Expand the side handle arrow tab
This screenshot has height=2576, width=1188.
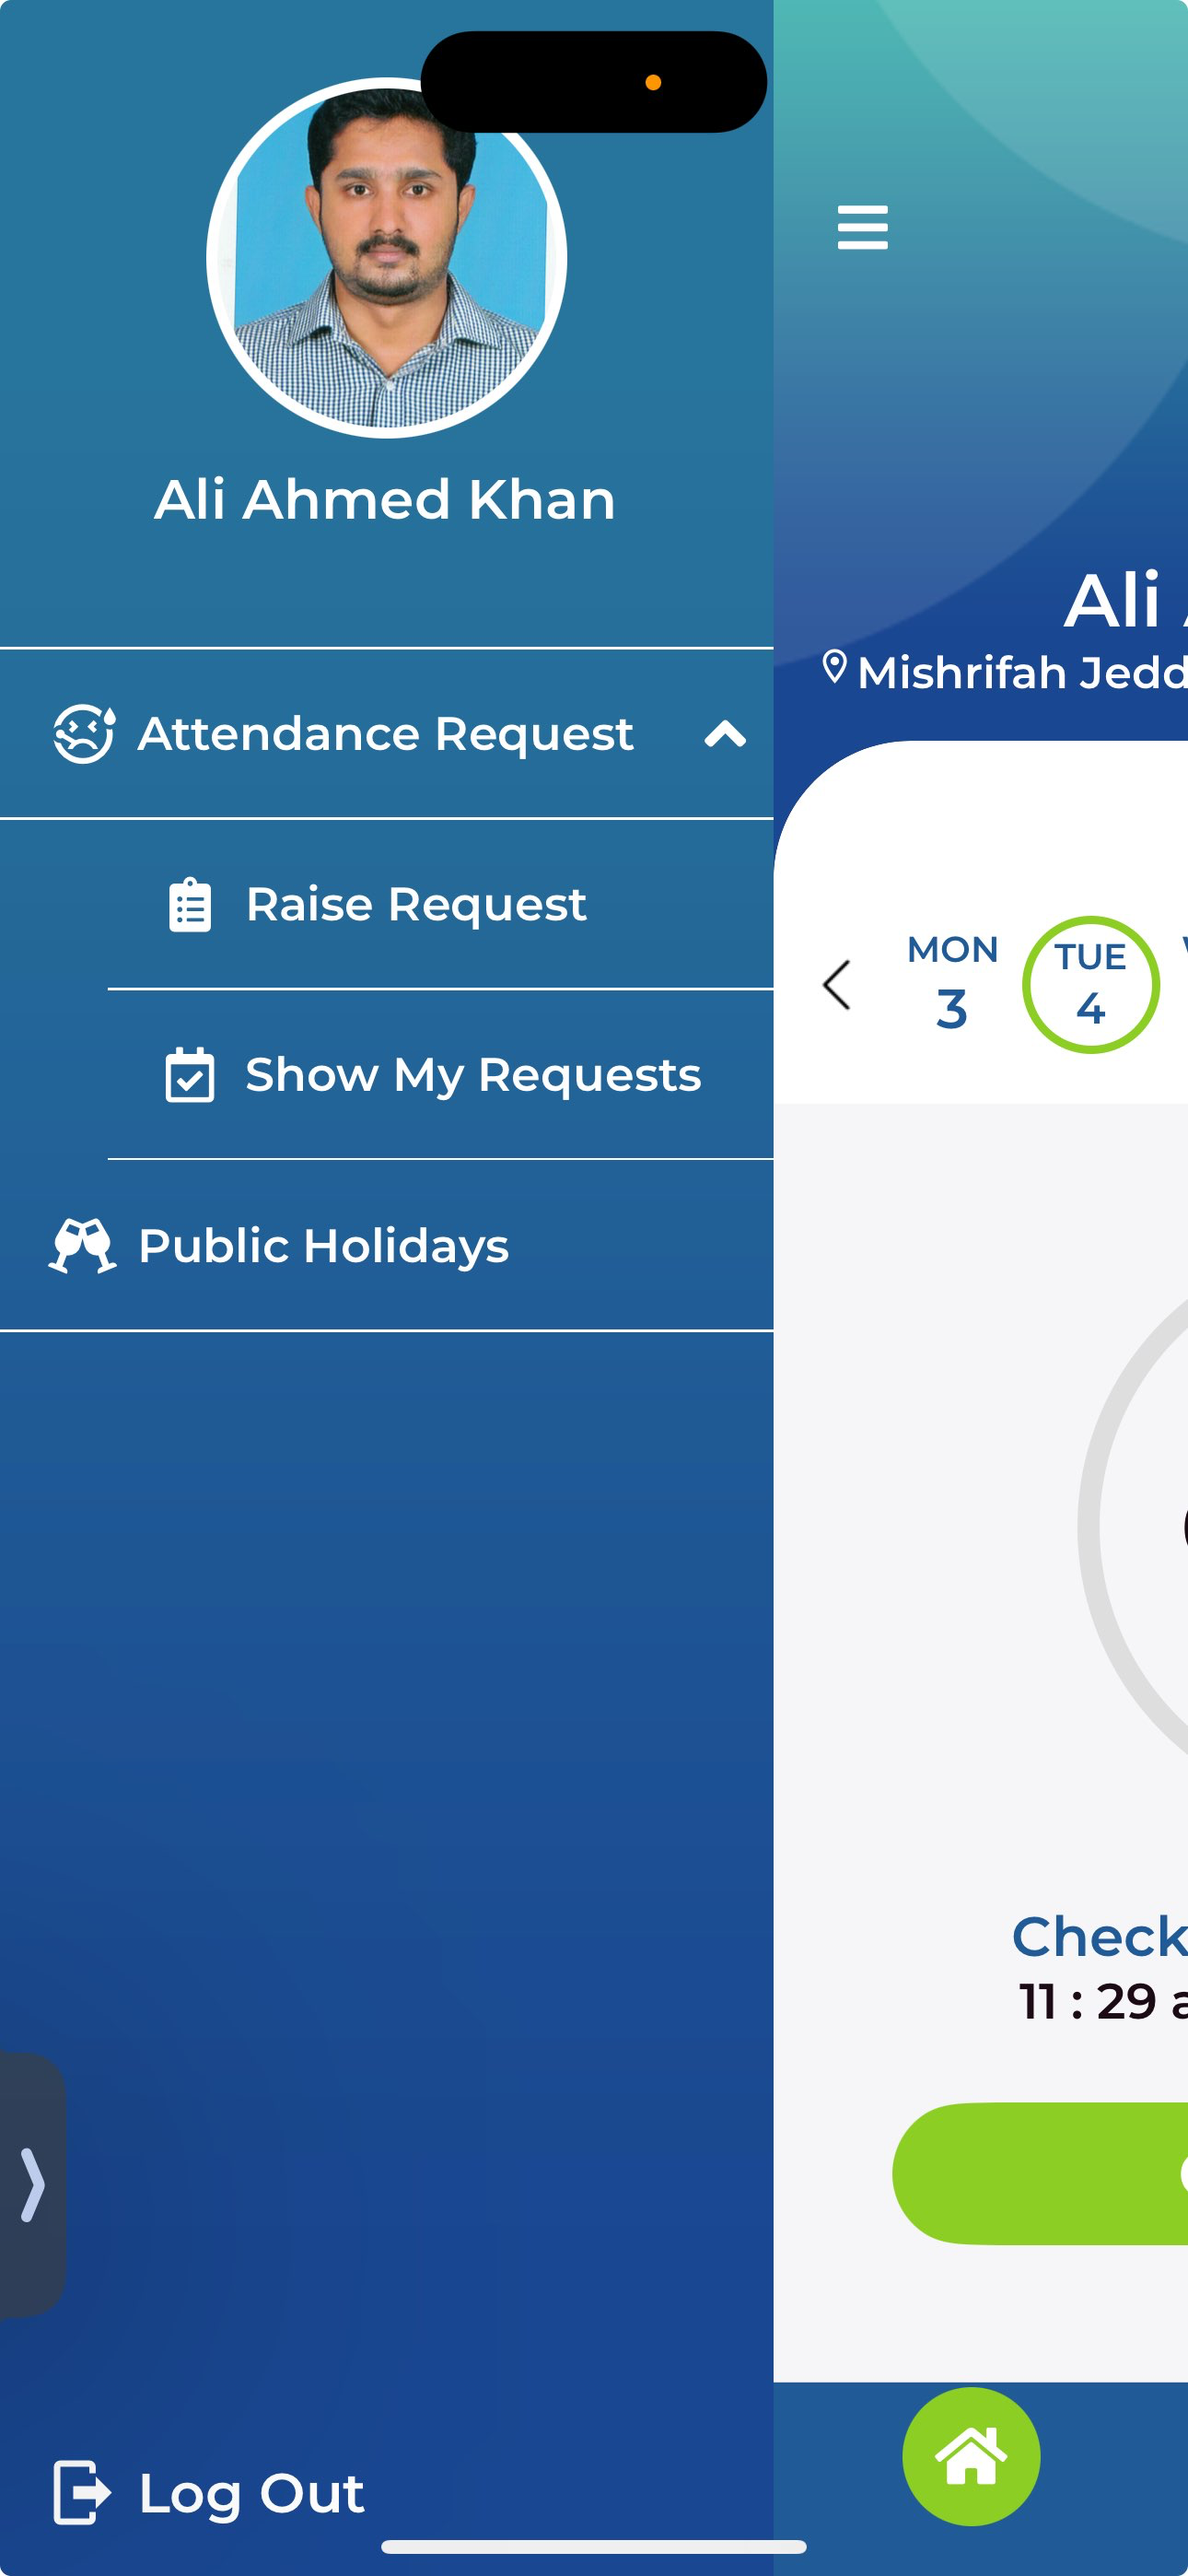pyautogui.click(x=32, y=2184)
